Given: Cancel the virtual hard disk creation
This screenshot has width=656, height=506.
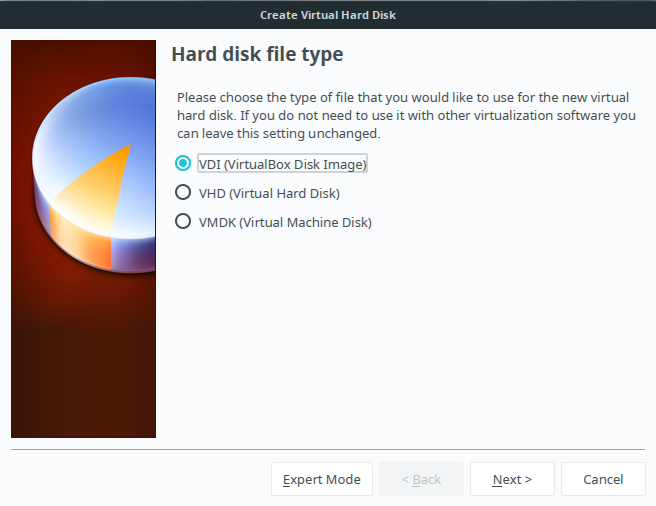Looking at the screenshot, I should click(x=603, y=479).
